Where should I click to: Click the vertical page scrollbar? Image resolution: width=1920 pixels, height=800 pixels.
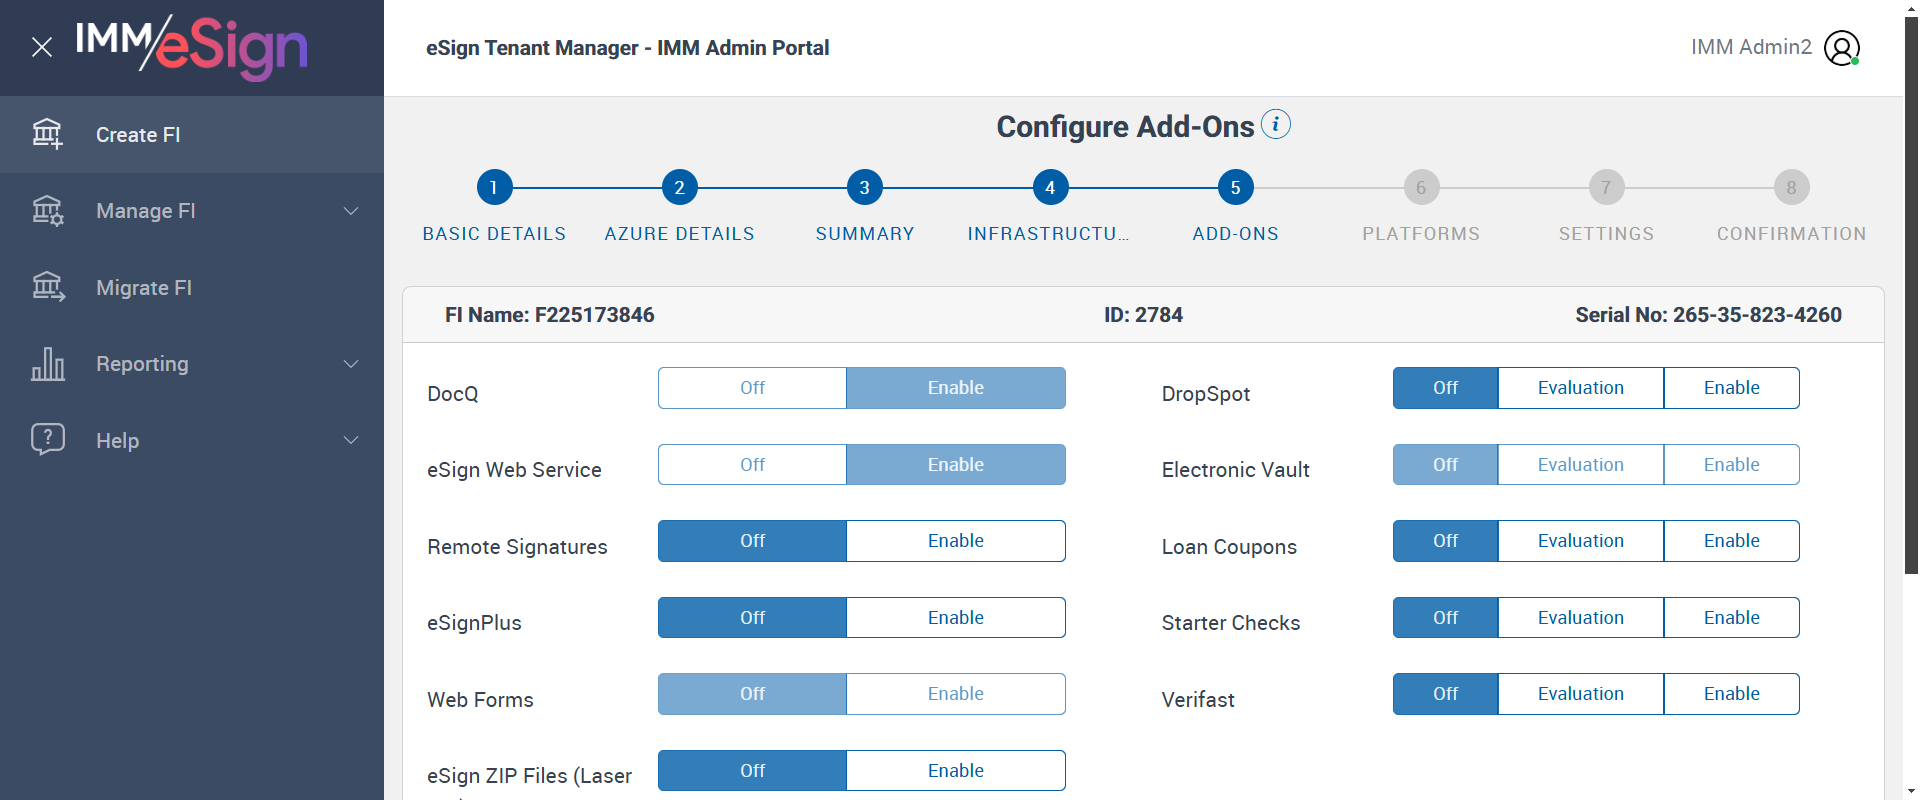pyautogui.click(x=1911, y=300)
